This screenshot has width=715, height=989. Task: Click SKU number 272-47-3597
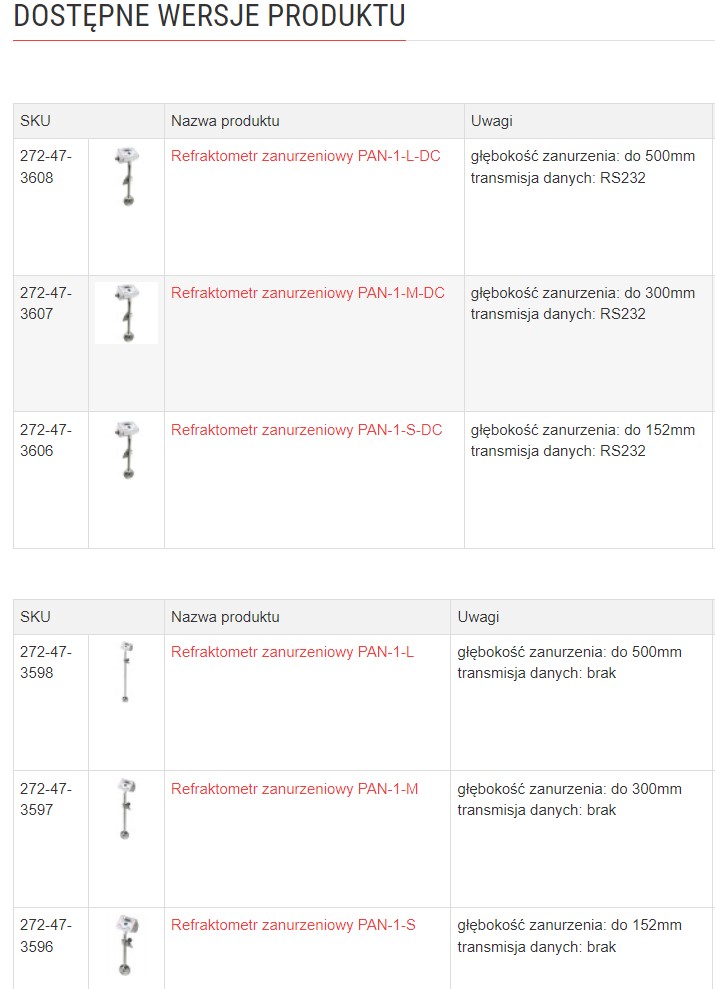coord(46,799)
